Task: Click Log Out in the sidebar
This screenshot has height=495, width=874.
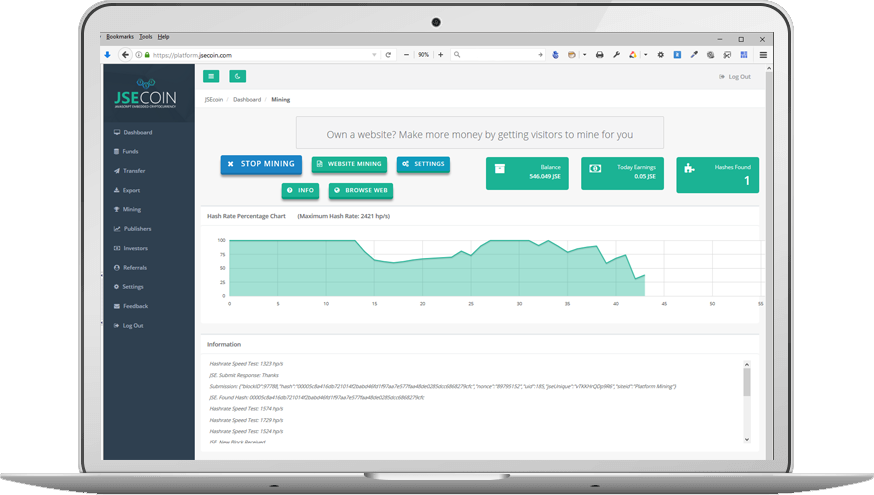Action: [129, 326]
